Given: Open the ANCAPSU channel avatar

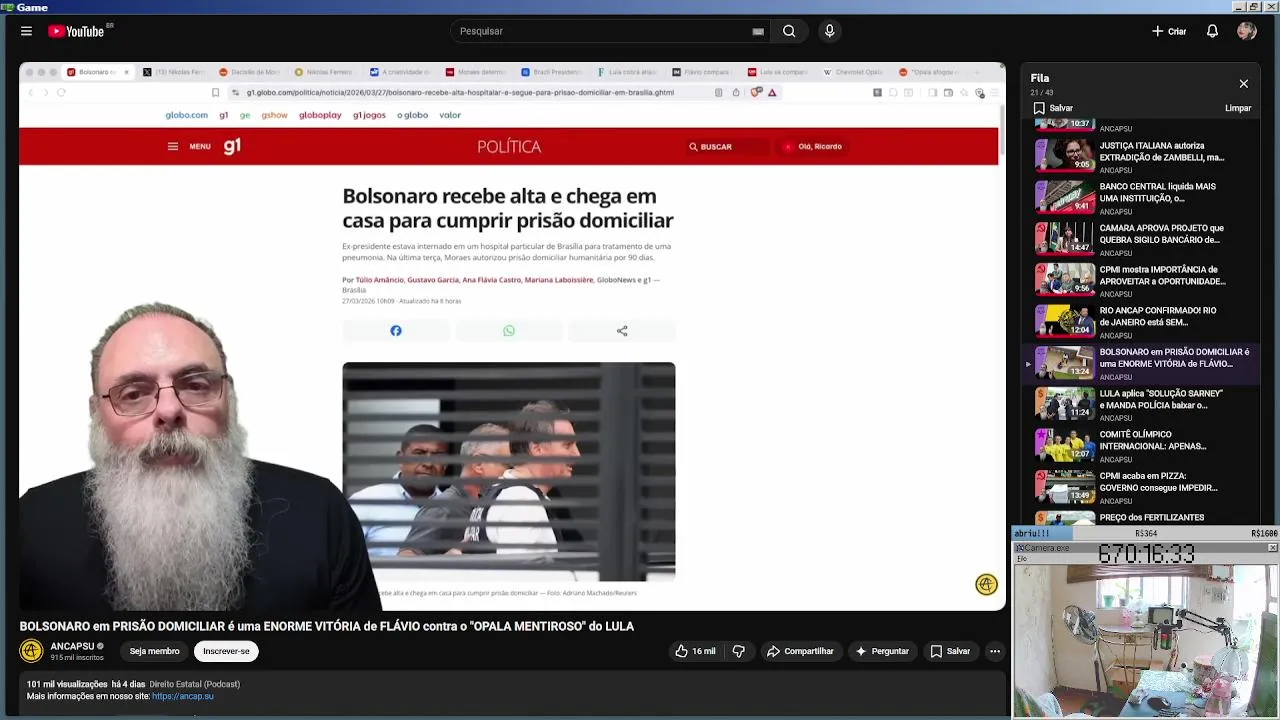Looking at the screenshot, I should click(31, 651).
